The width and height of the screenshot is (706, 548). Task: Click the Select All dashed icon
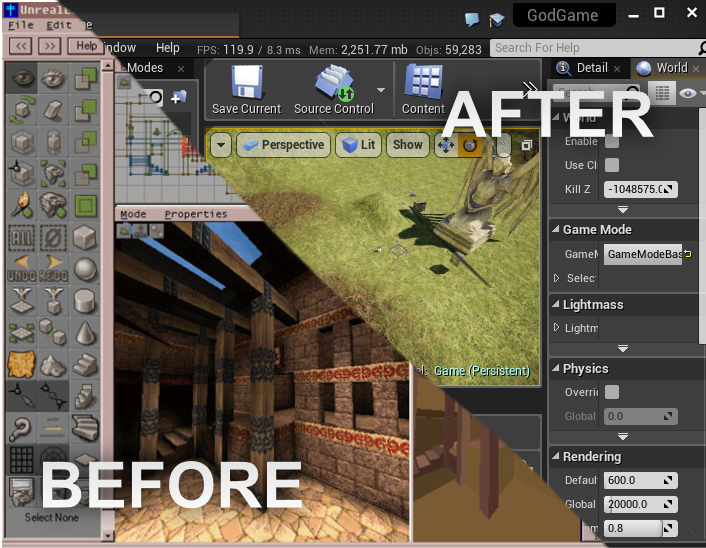[x=22, y=237]
